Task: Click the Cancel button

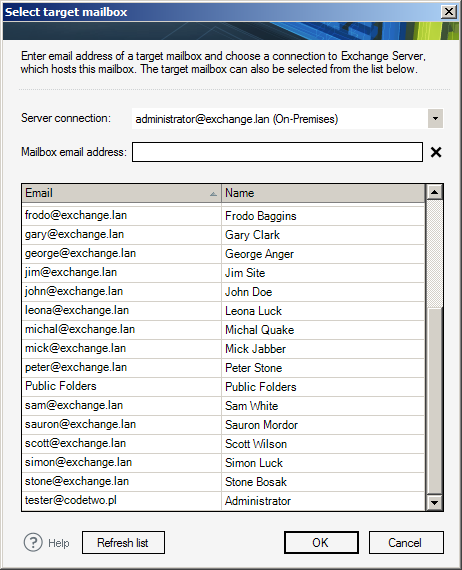Action: point(406,542)
